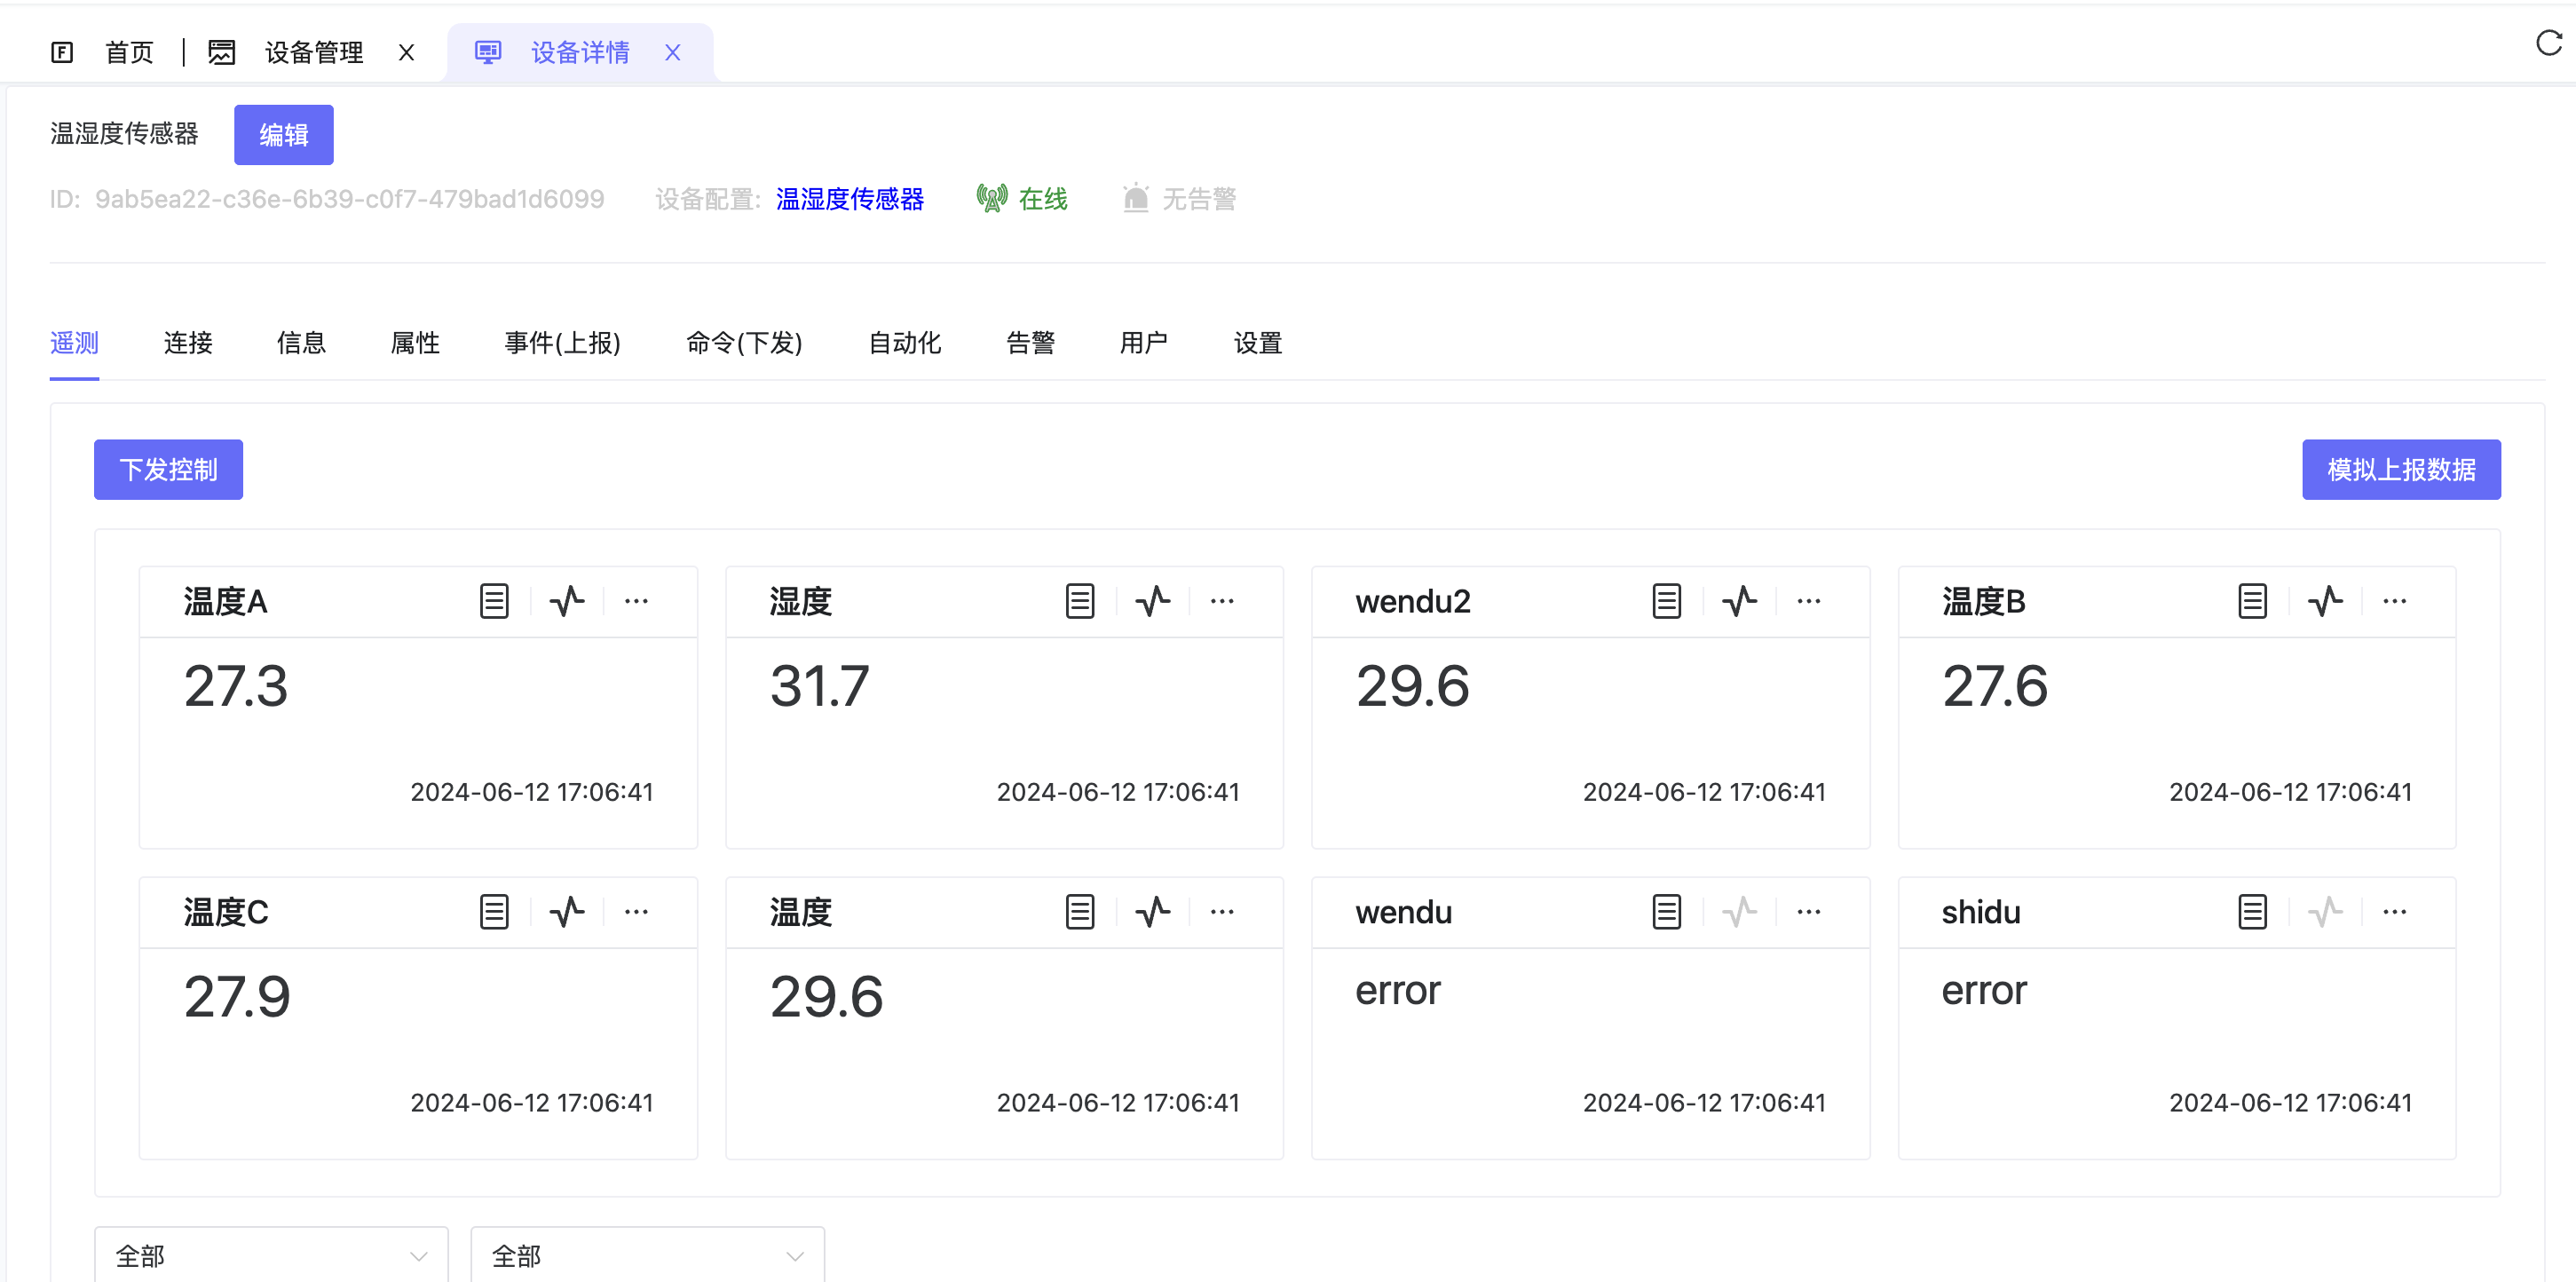This screenshot has width=2576, height=1282.
Task: Click the 下发控制 button
Action: point(168,469)
